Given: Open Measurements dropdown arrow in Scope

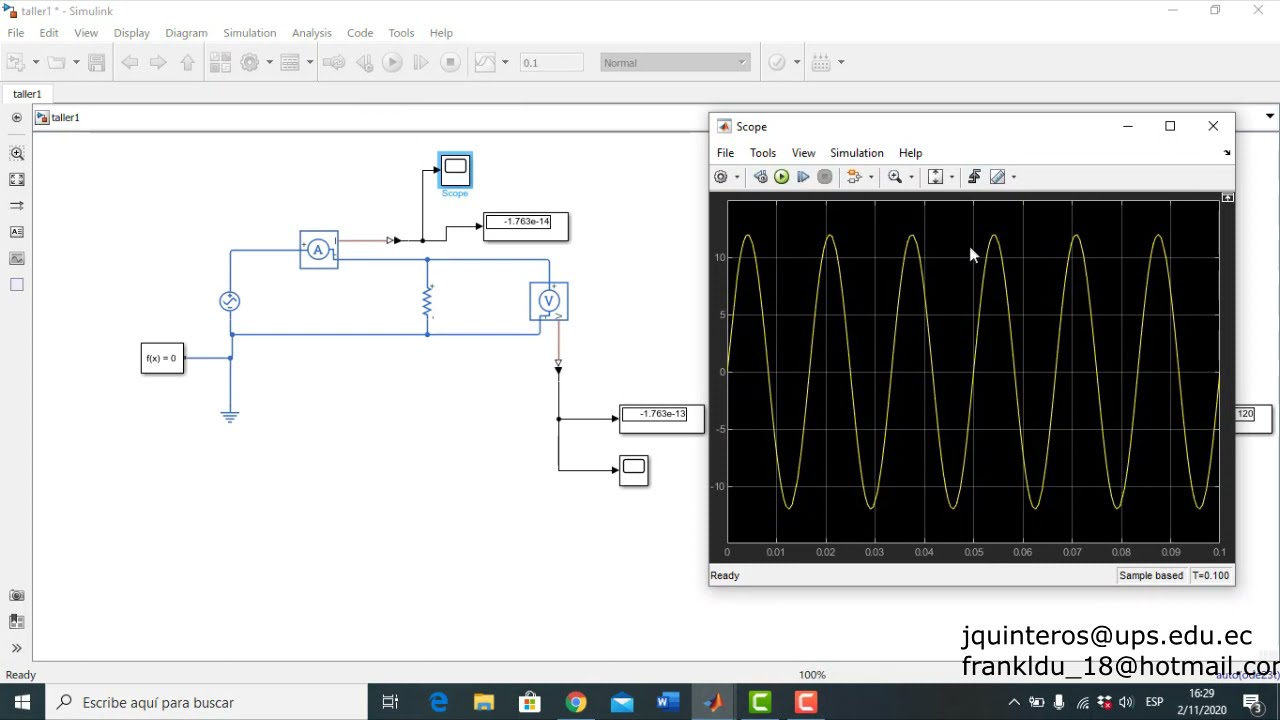Looking at the screenshot, I should [1013, 177].
